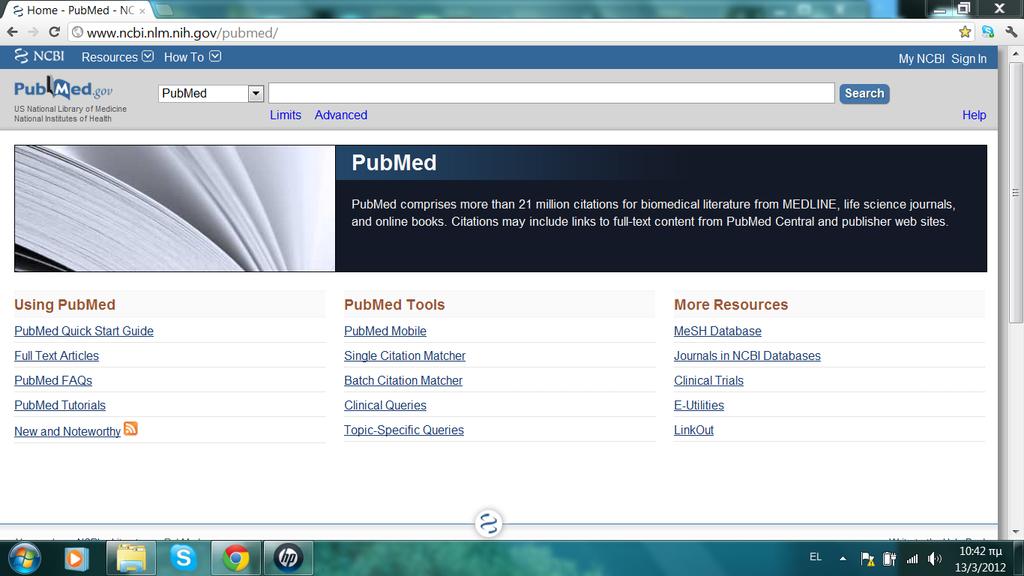Open Clinical Queries link

[x=385, y=406]
